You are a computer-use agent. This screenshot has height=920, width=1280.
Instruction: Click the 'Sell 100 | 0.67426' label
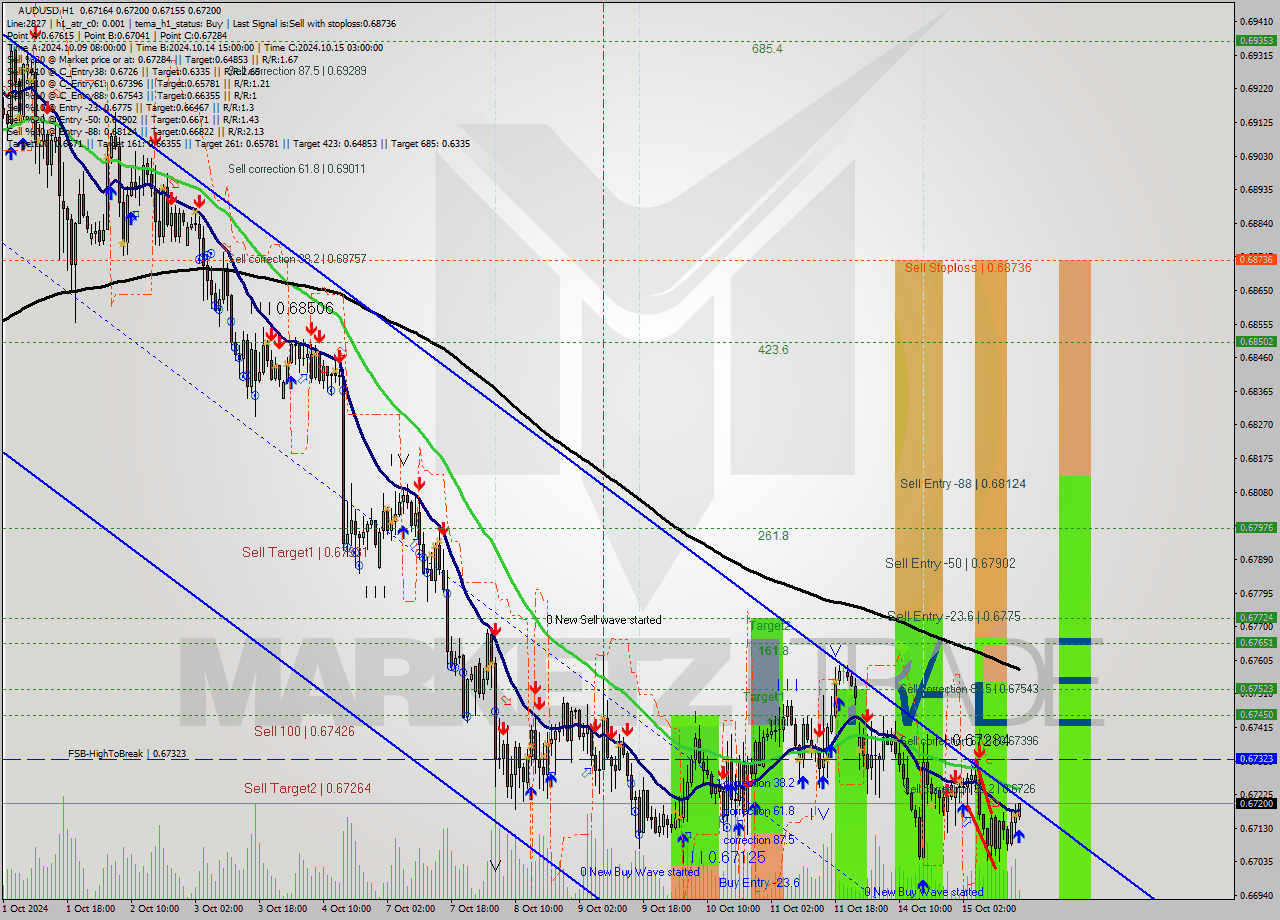pyautogui.click(x=304, y=732)
